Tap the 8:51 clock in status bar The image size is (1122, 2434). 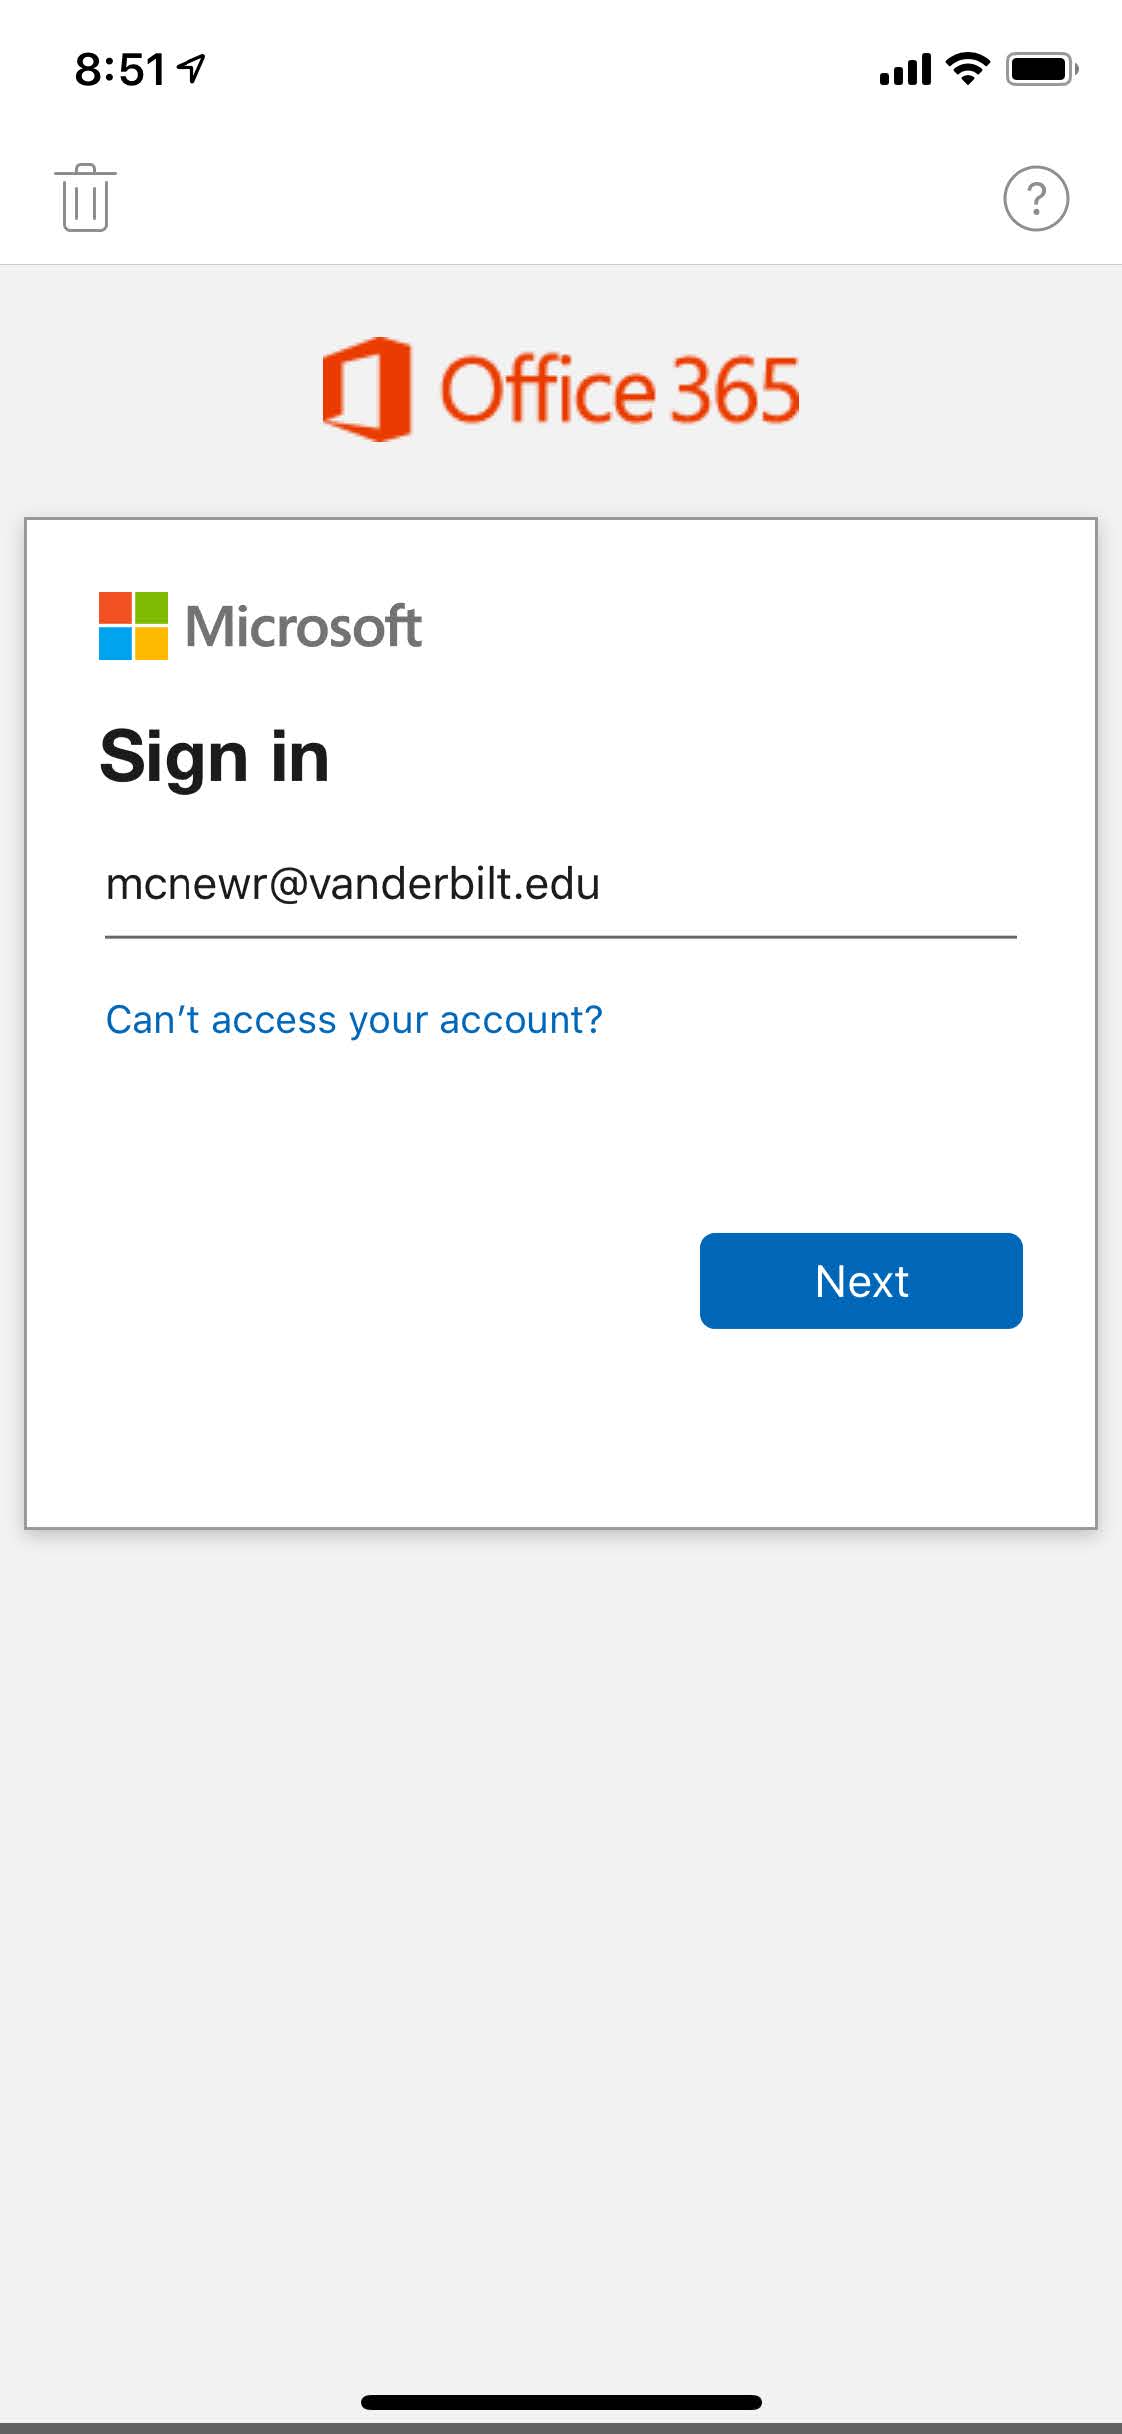[x=119, y=70]
